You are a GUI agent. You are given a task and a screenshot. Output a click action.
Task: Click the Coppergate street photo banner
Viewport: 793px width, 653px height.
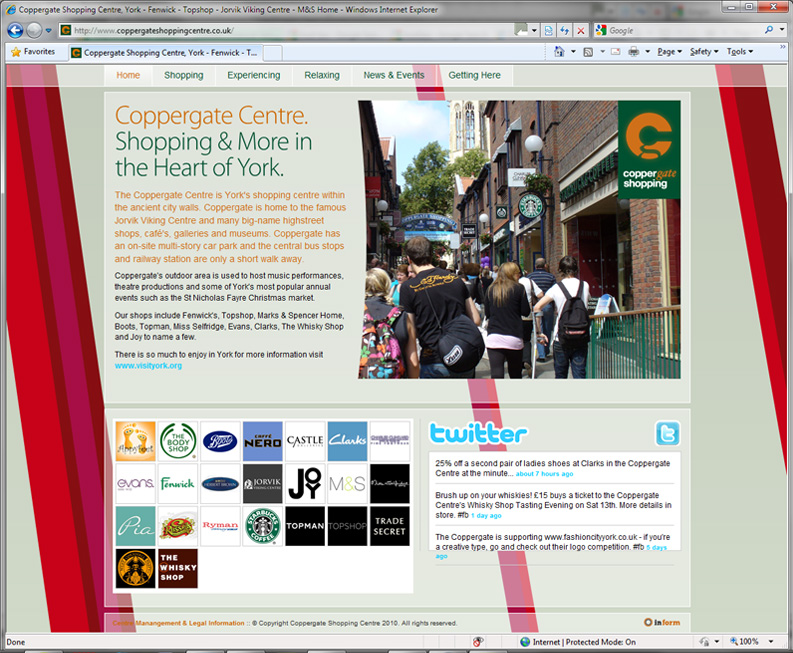click(519, 239)
